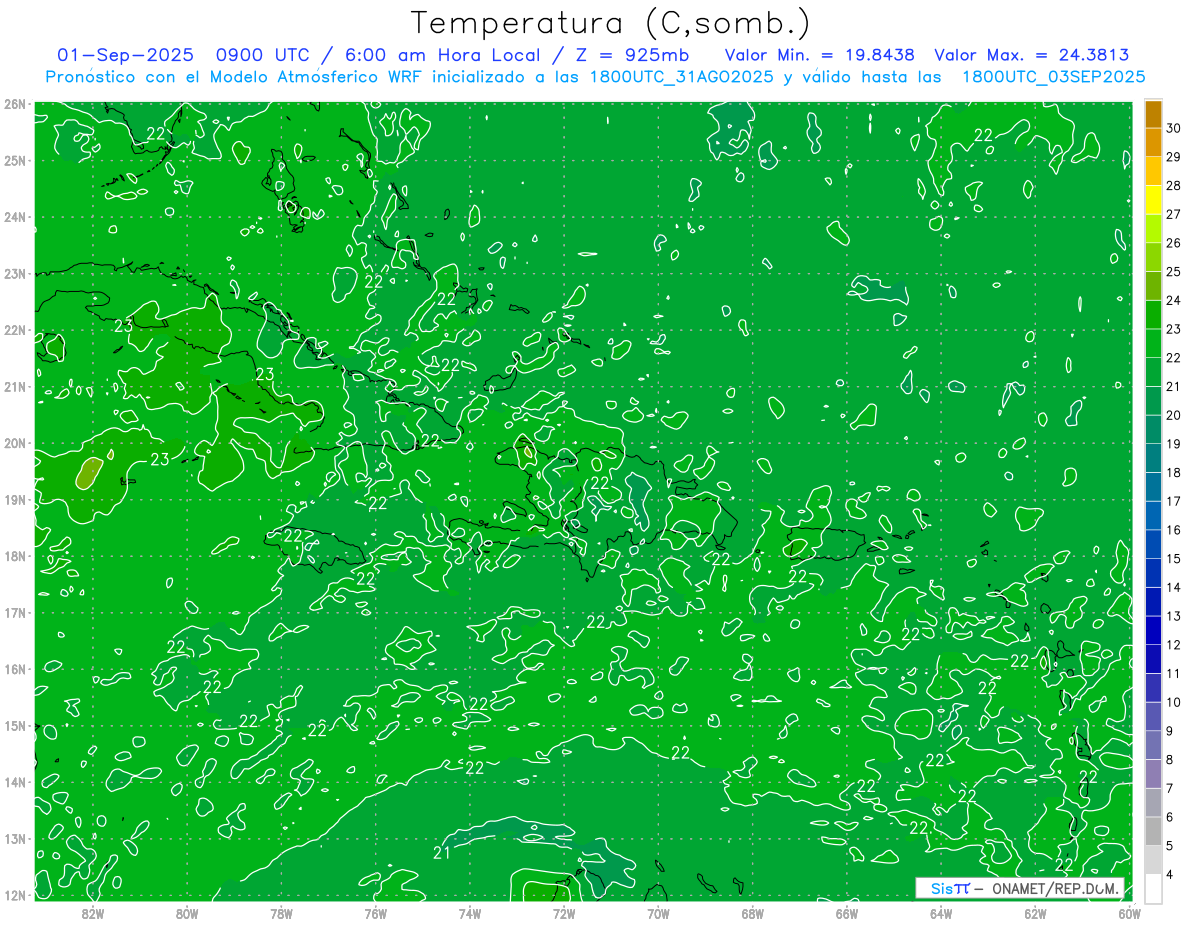Click the color scale label '16'

(x=1173, y=530)
